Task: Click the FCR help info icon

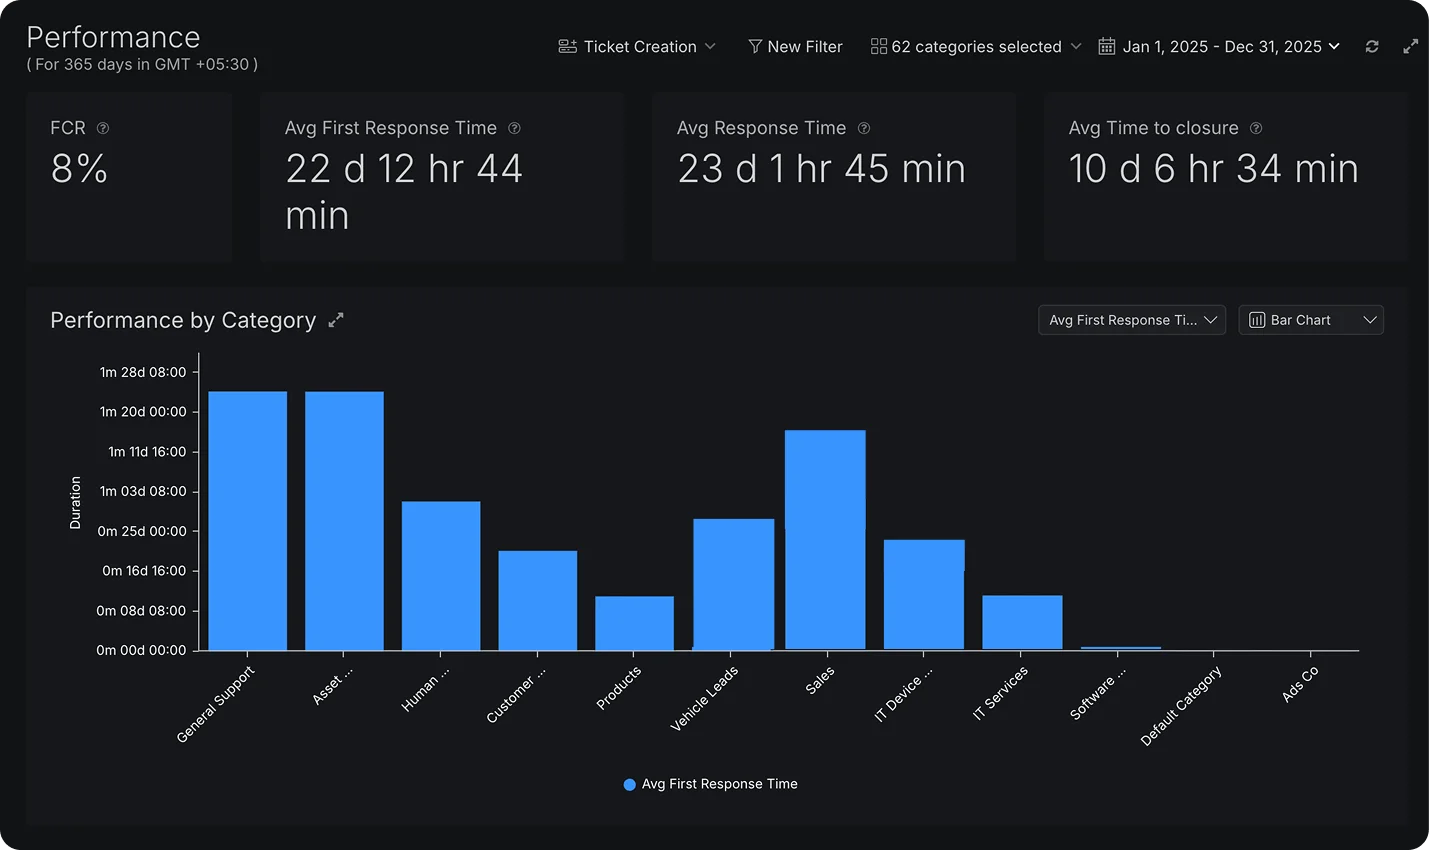Action: (103, 128)
